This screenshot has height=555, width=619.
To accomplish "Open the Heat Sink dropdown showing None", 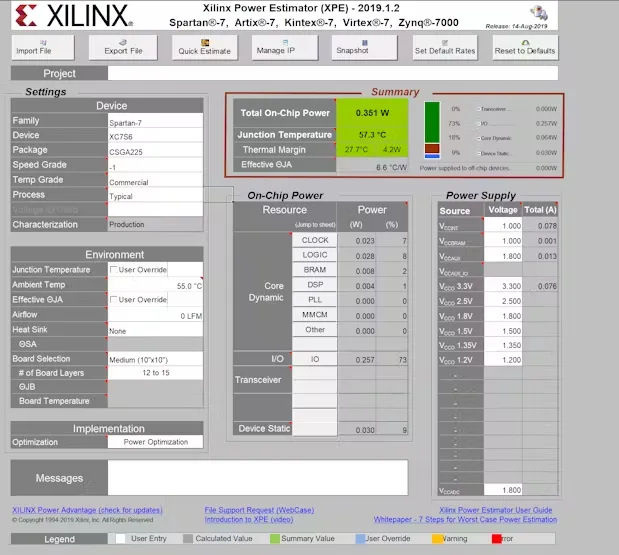I will 156,330.
